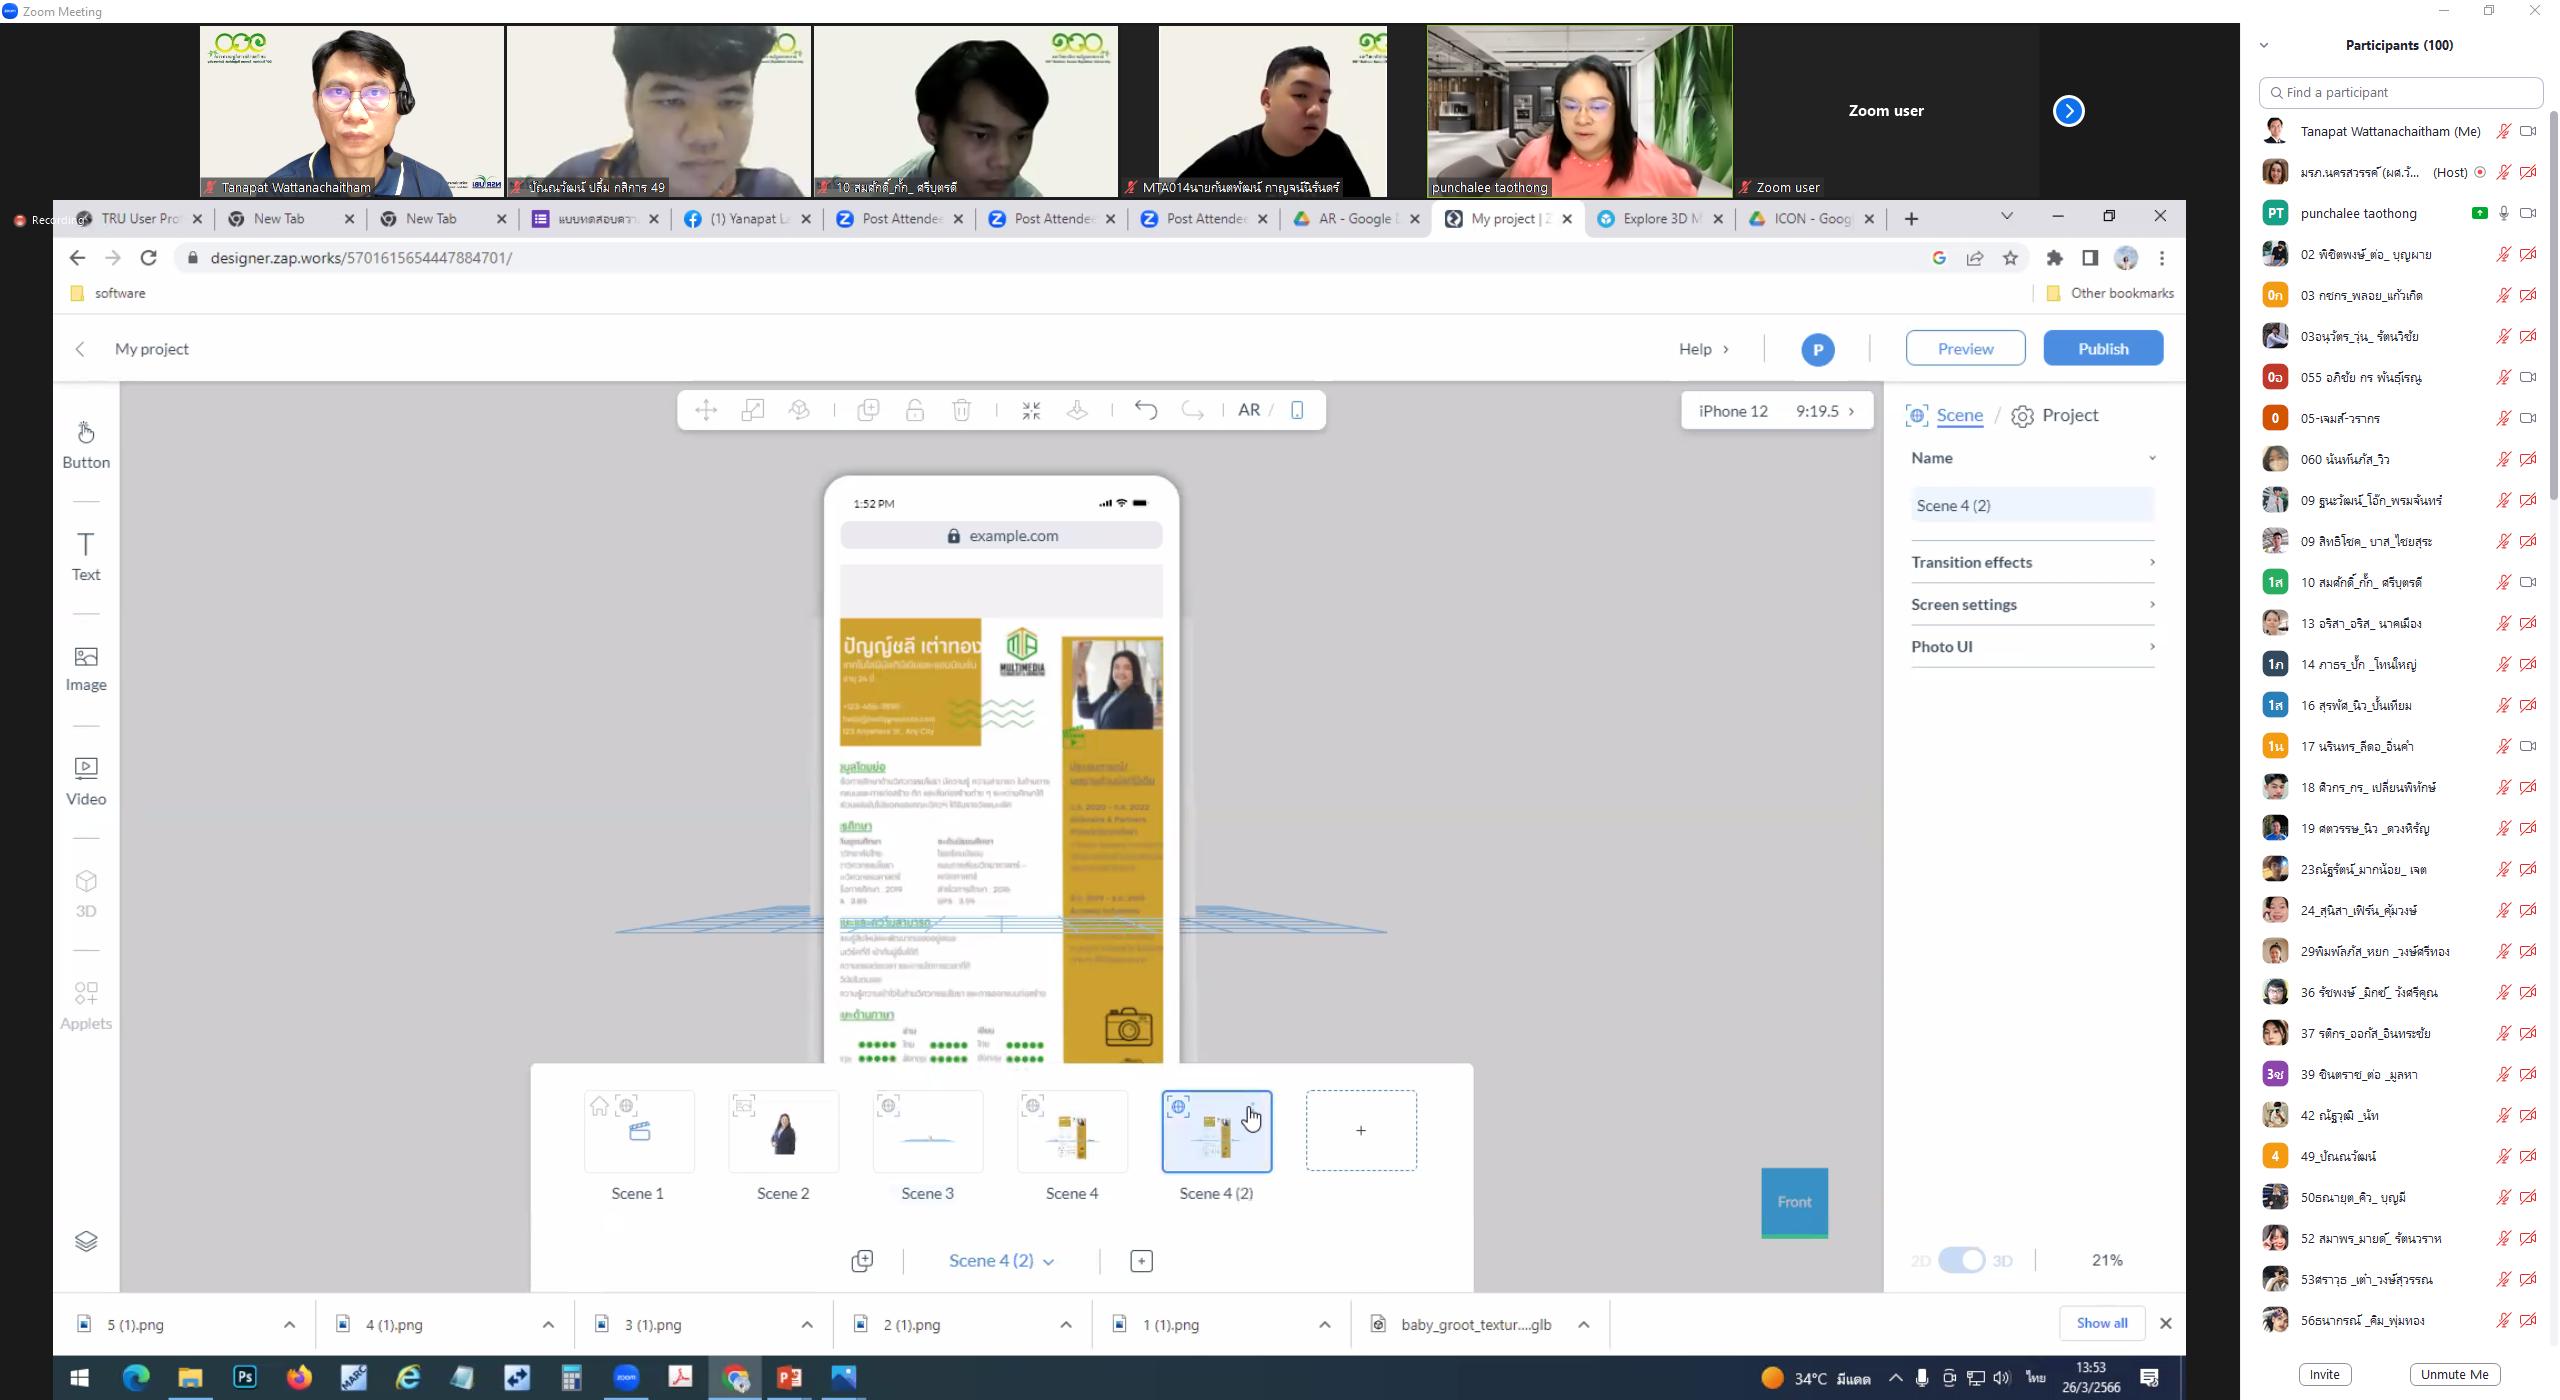Open the P user profile avatar
This screenshot has width=2560, height=1400.
[1817, 349]
